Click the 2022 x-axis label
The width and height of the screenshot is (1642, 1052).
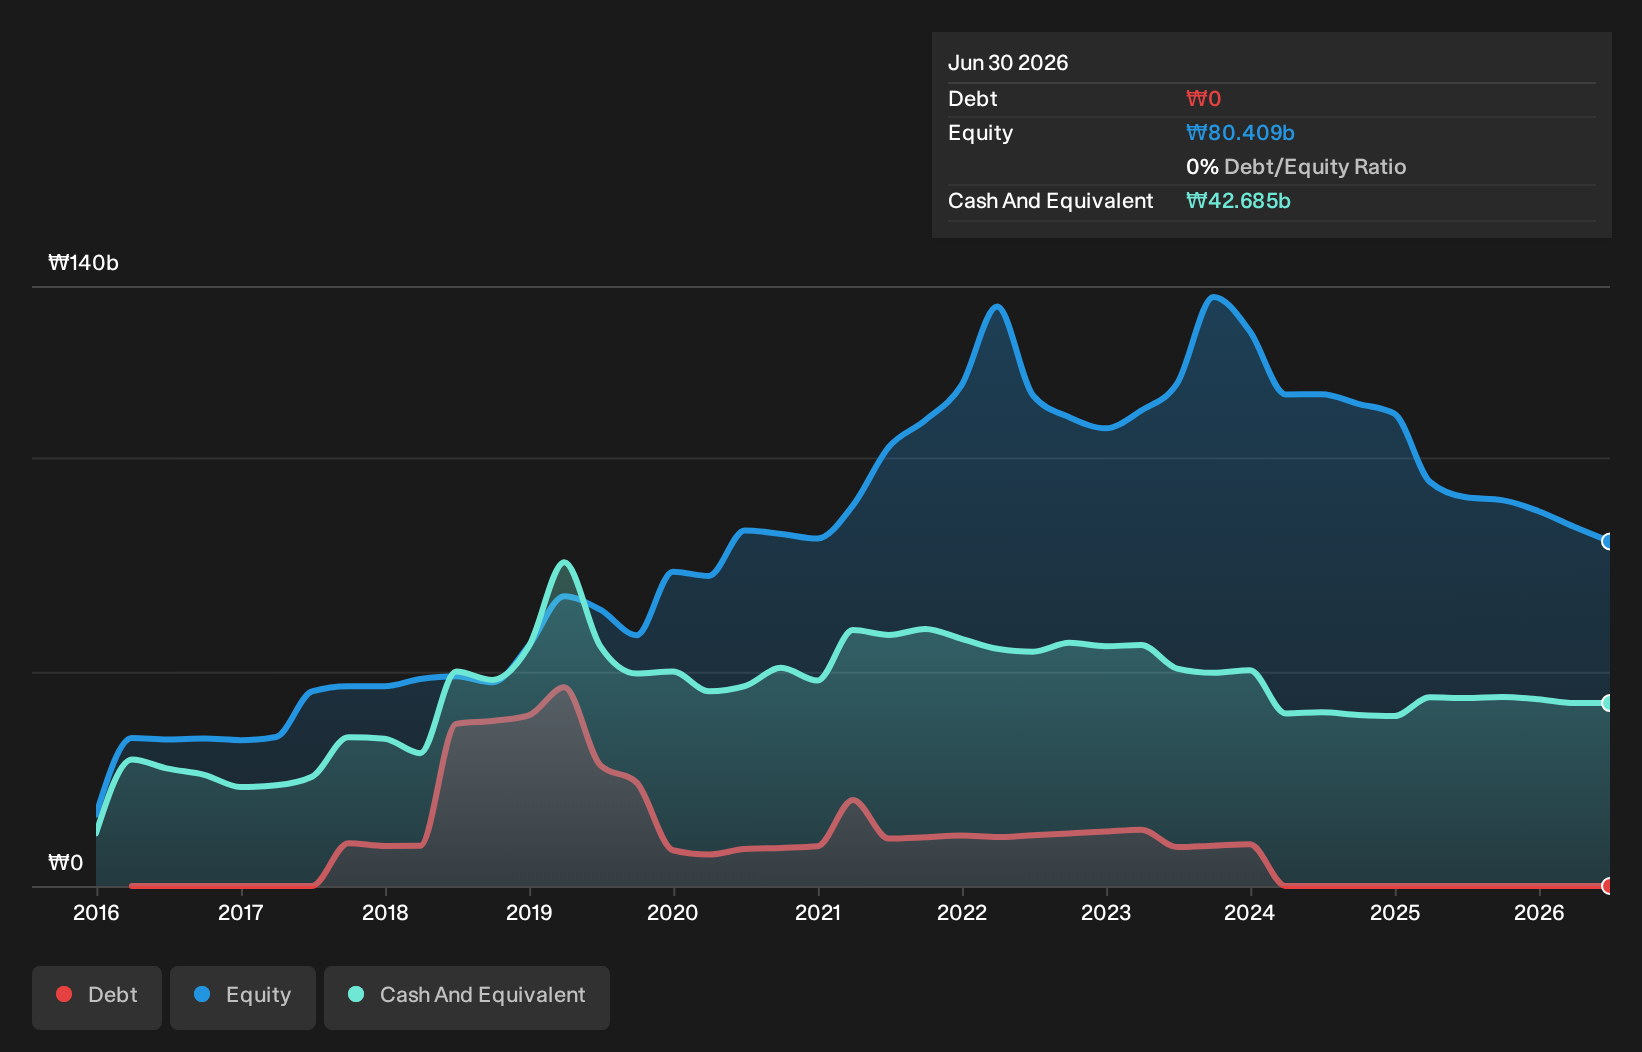(x=962, y=913)
